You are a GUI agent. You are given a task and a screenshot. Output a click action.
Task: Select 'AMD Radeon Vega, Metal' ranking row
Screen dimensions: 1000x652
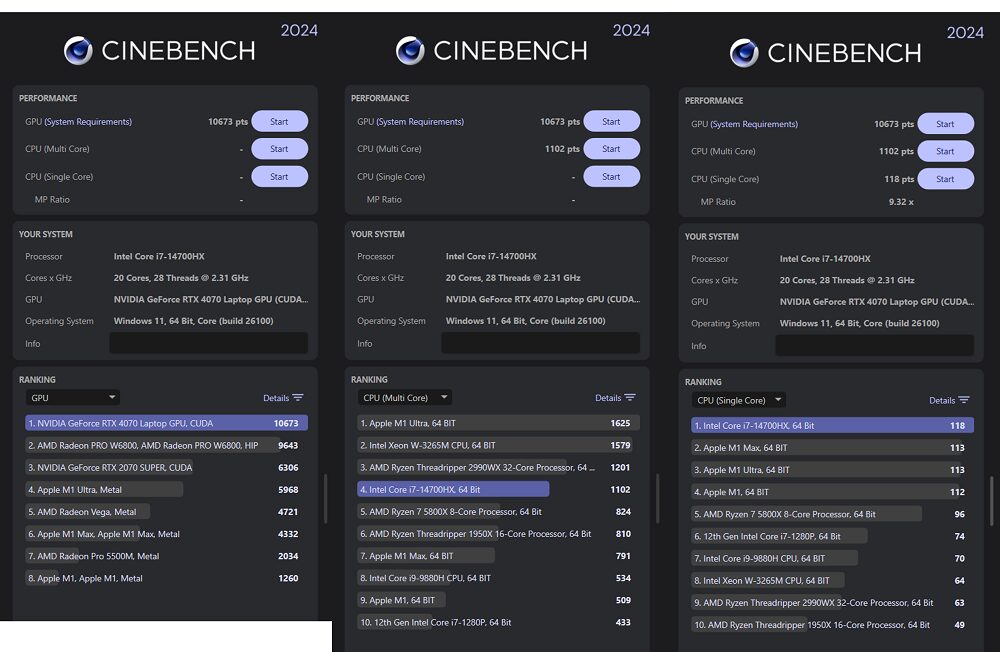pyautogui.click(x=166, y=512)
